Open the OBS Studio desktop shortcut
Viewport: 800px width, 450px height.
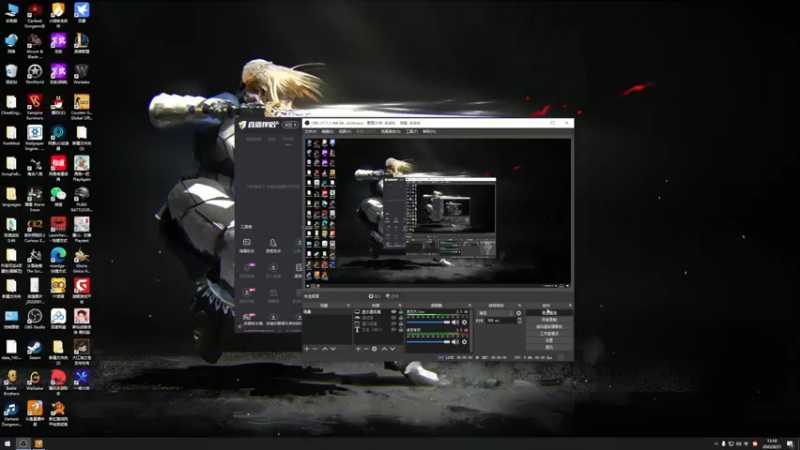point(35,319)
